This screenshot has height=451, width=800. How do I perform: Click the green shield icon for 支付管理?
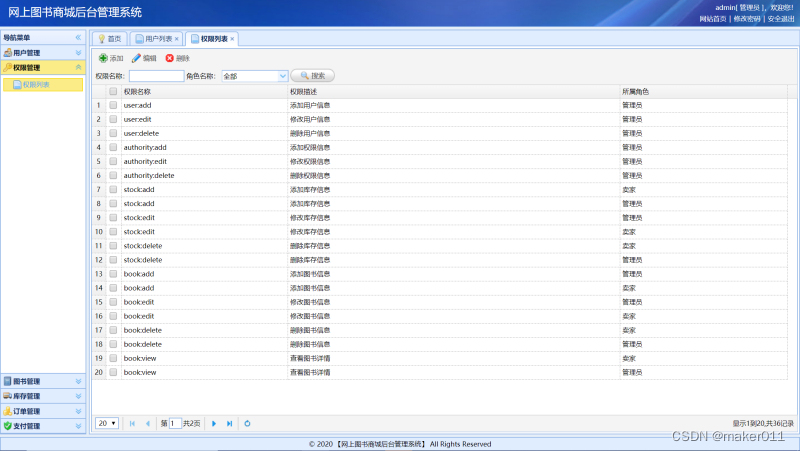[8, 425]
